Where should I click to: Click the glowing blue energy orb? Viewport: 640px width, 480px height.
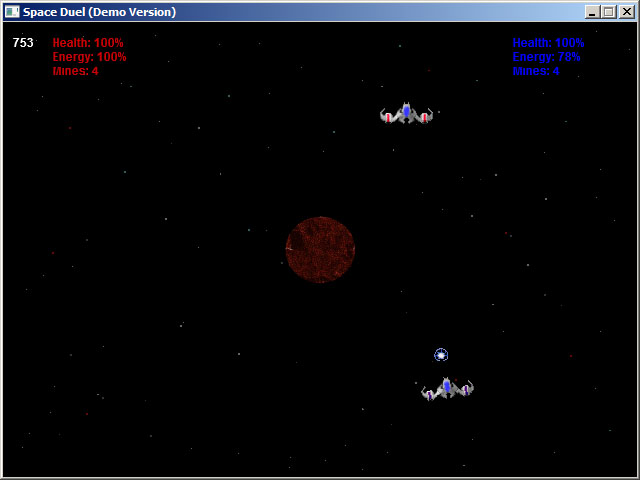441,355
